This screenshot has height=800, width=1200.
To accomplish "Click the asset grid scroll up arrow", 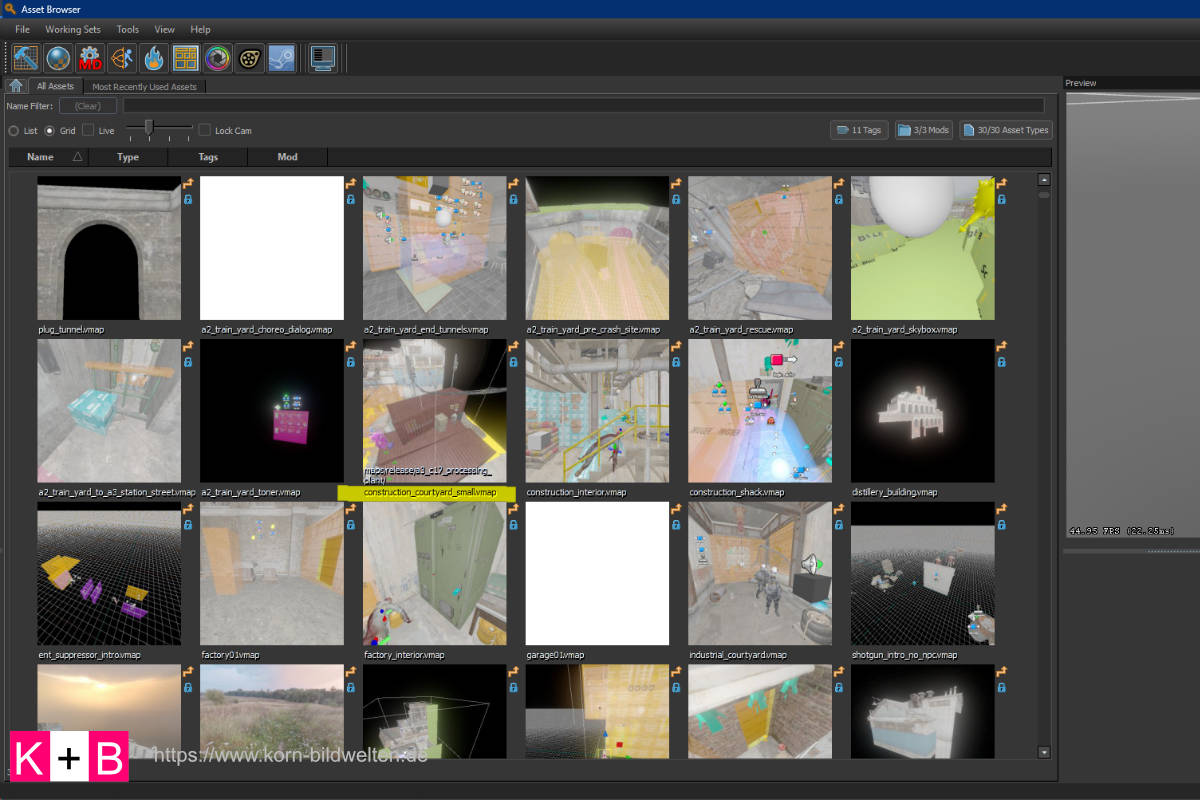I will click(x=1044, y=180).
